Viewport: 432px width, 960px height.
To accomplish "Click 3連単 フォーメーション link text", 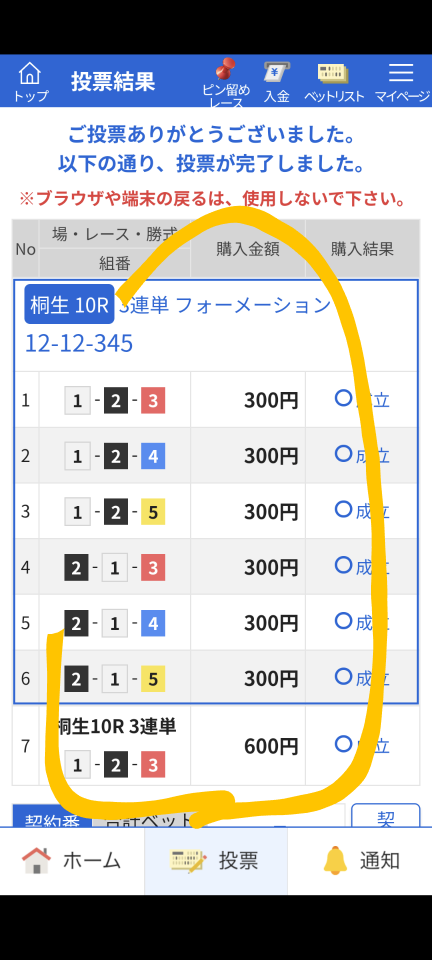I will [225, 305].
